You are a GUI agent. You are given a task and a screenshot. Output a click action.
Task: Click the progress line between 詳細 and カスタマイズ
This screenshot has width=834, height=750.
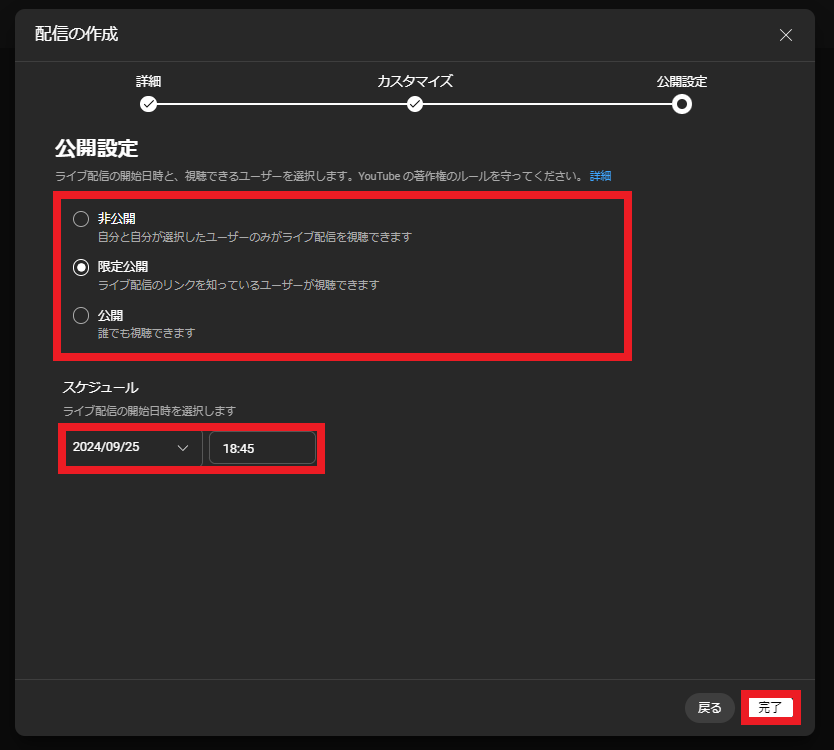click(x=281, y=104)
